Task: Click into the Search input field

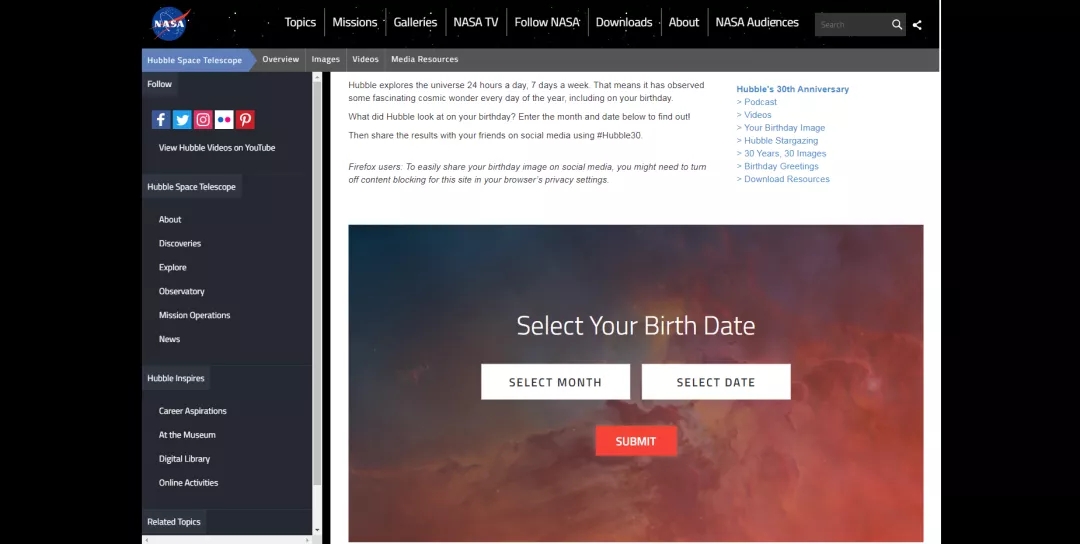Action: tap(853, 25)
